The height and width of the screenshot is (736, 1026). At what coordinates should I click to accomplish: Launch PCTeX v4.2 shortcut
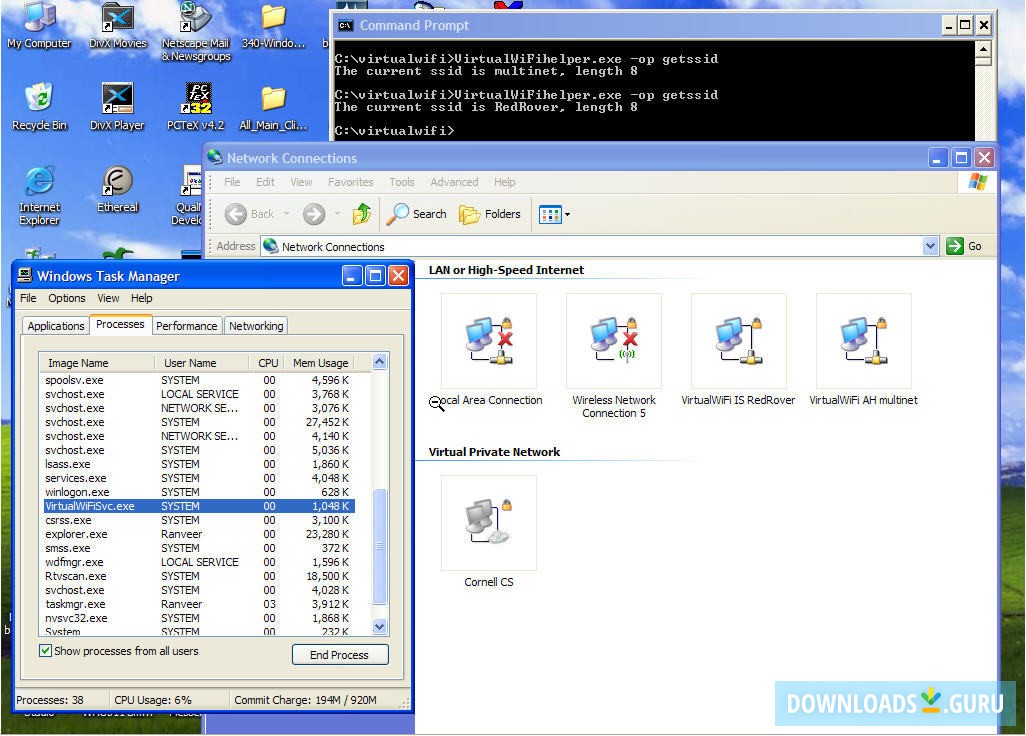pyautogui.click(x=196, y=107)
